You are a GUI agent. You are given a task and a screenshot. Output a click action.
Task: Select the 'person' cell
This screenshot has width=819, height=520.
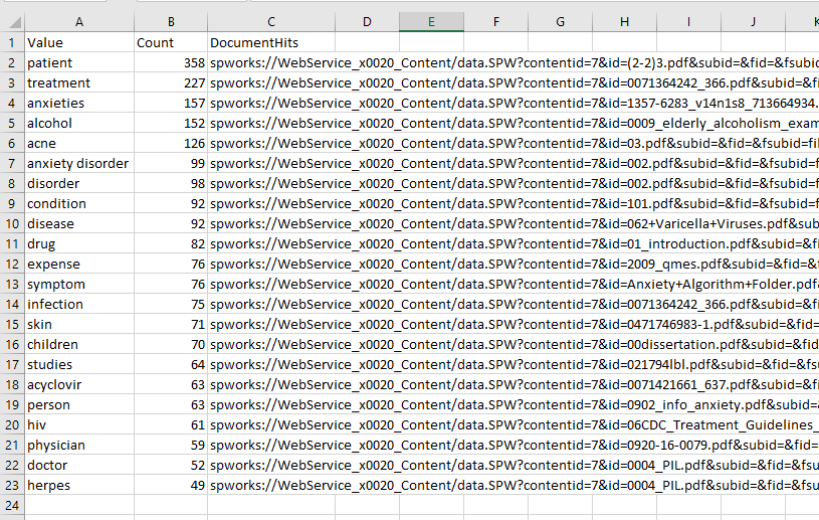coord(79,405)
